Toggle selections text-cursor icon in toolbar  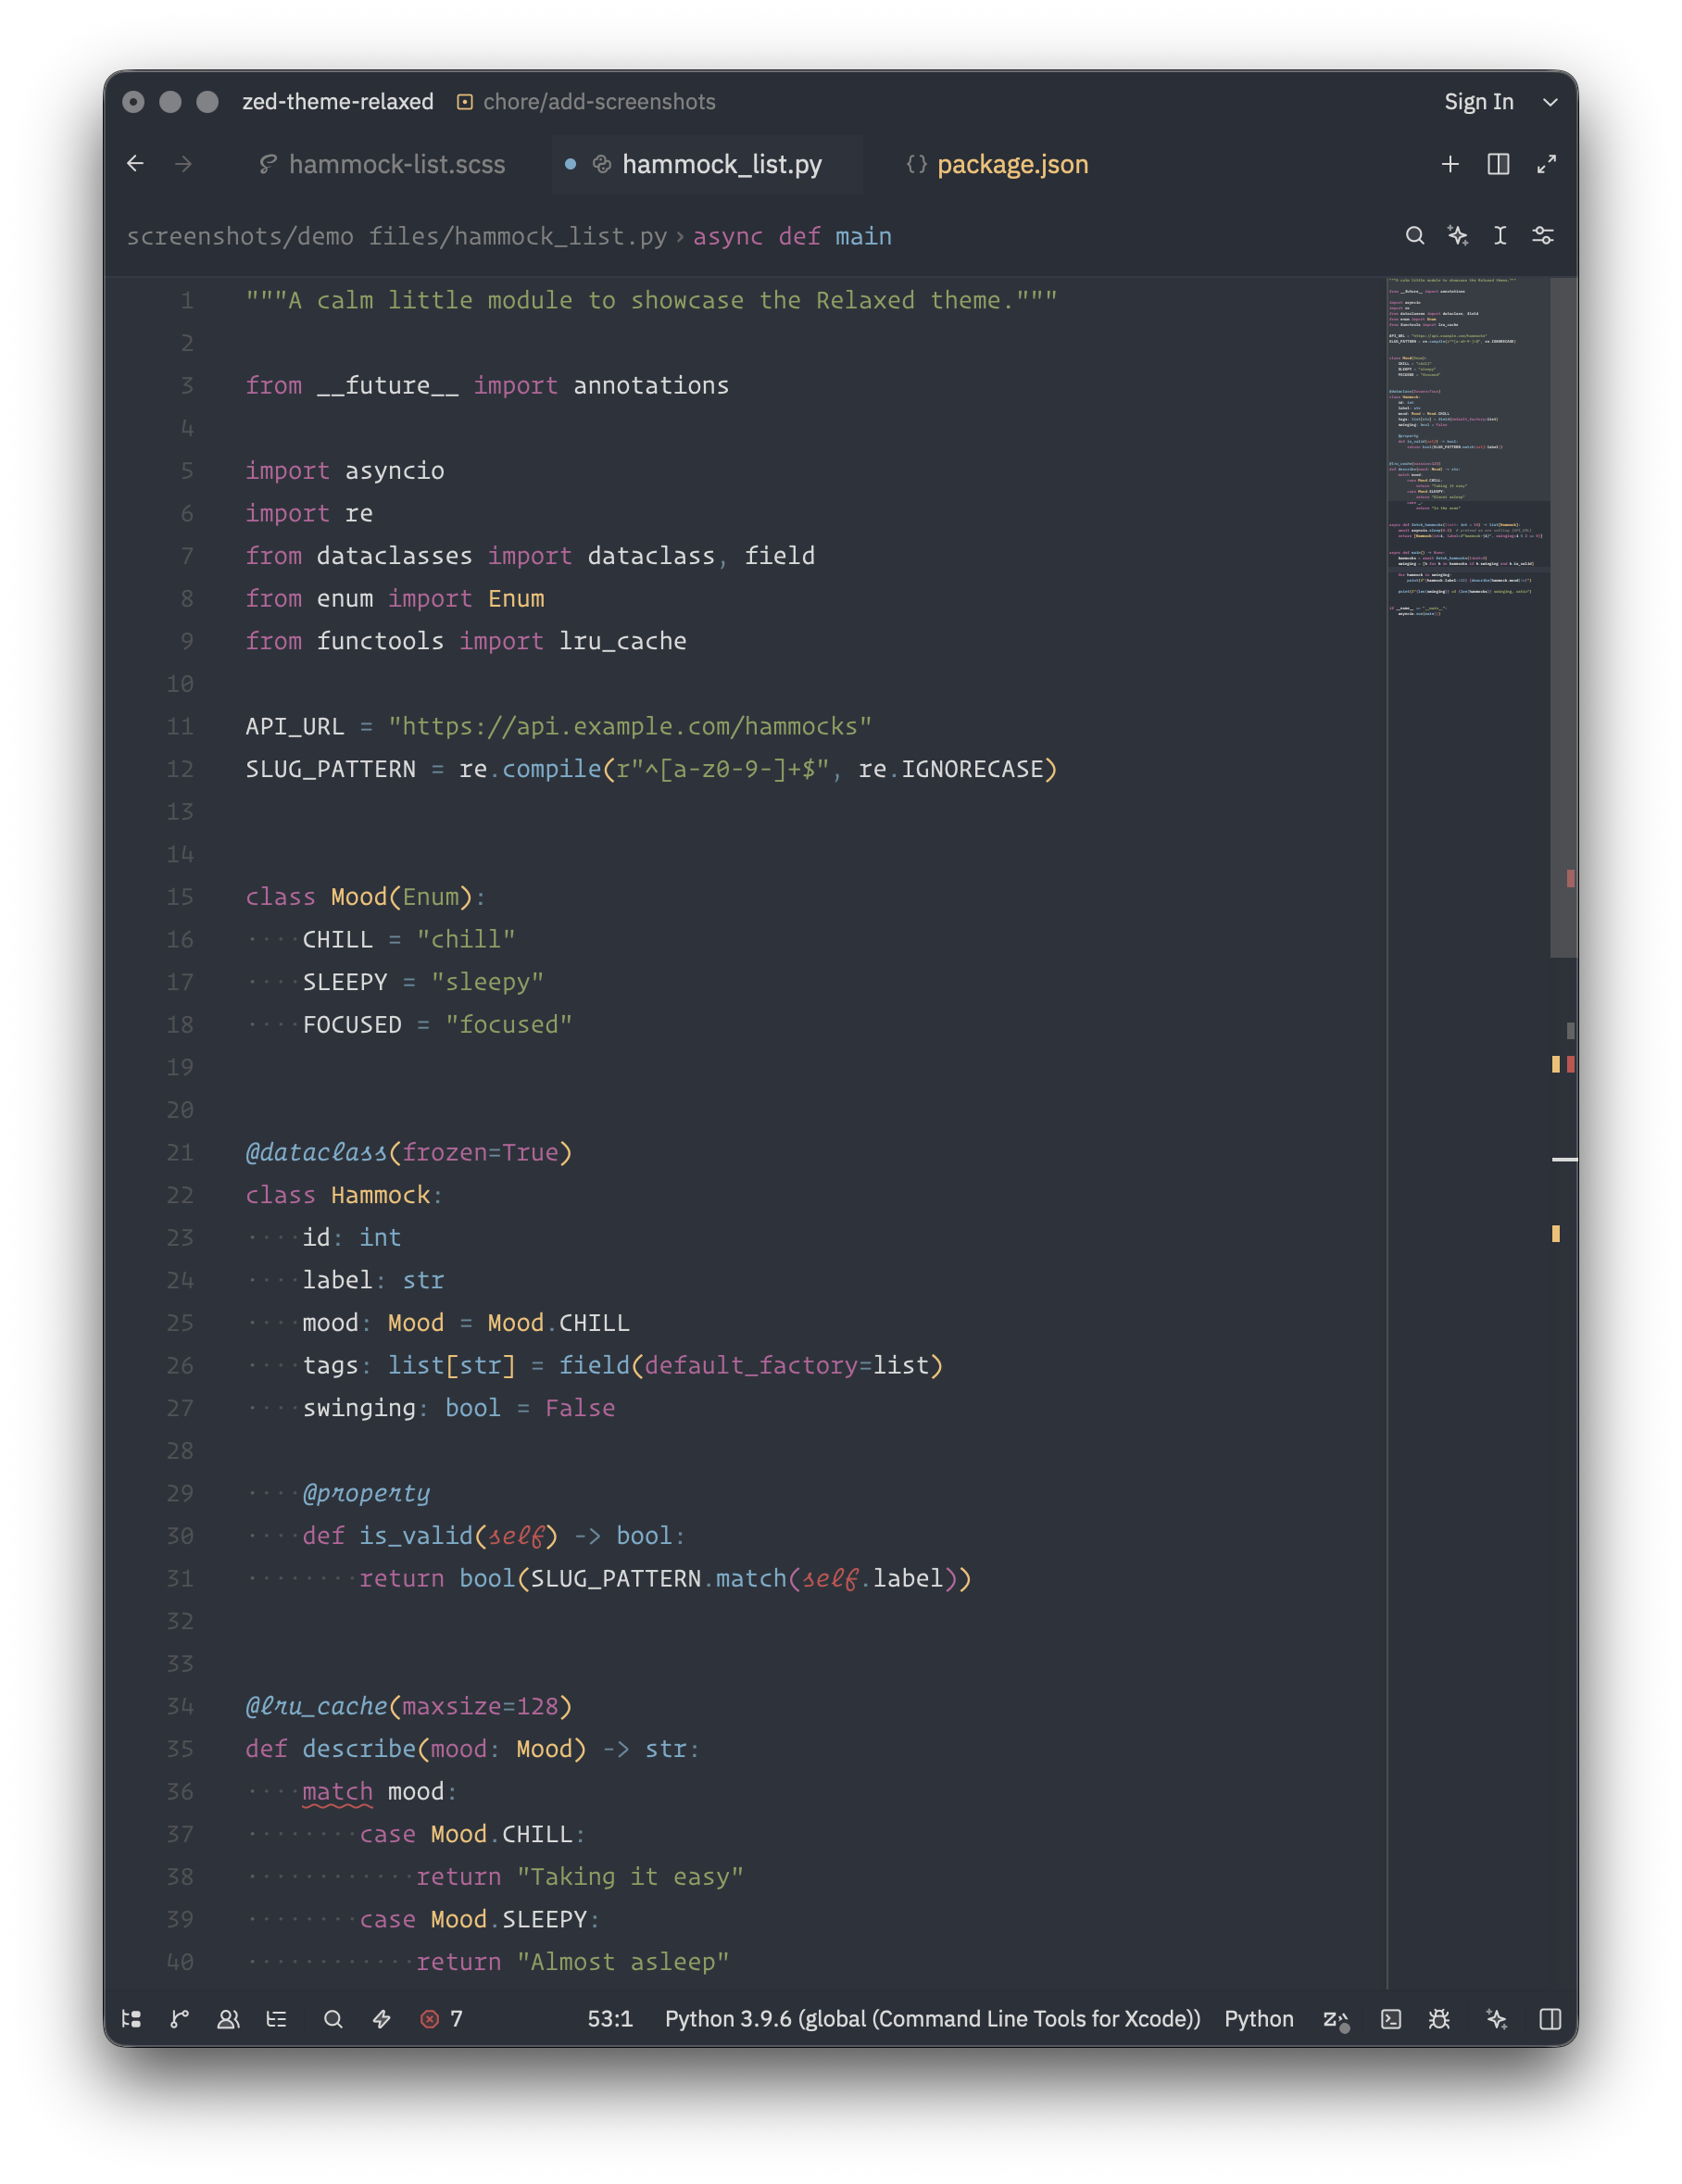1500,235
